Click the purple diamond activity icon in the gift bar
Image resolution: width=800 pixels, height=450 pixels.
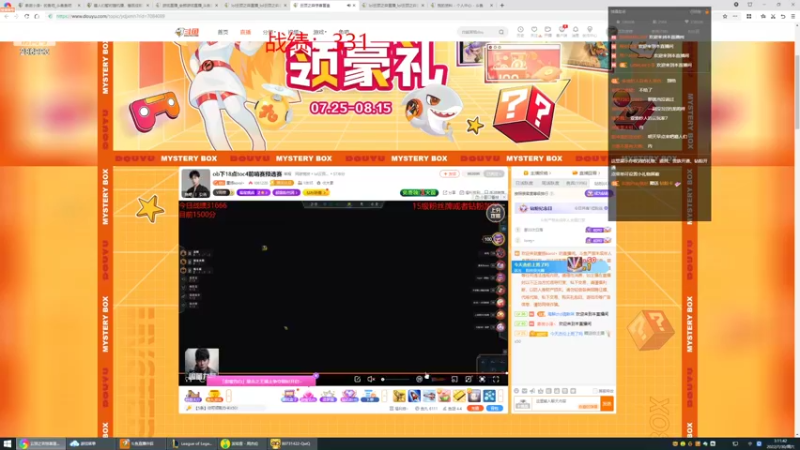(x=349, y=396)
